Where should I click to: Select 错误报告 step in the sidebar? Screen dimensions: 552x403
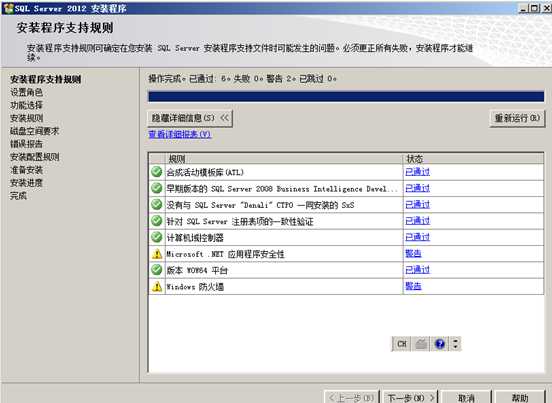(x=26, y=144)
